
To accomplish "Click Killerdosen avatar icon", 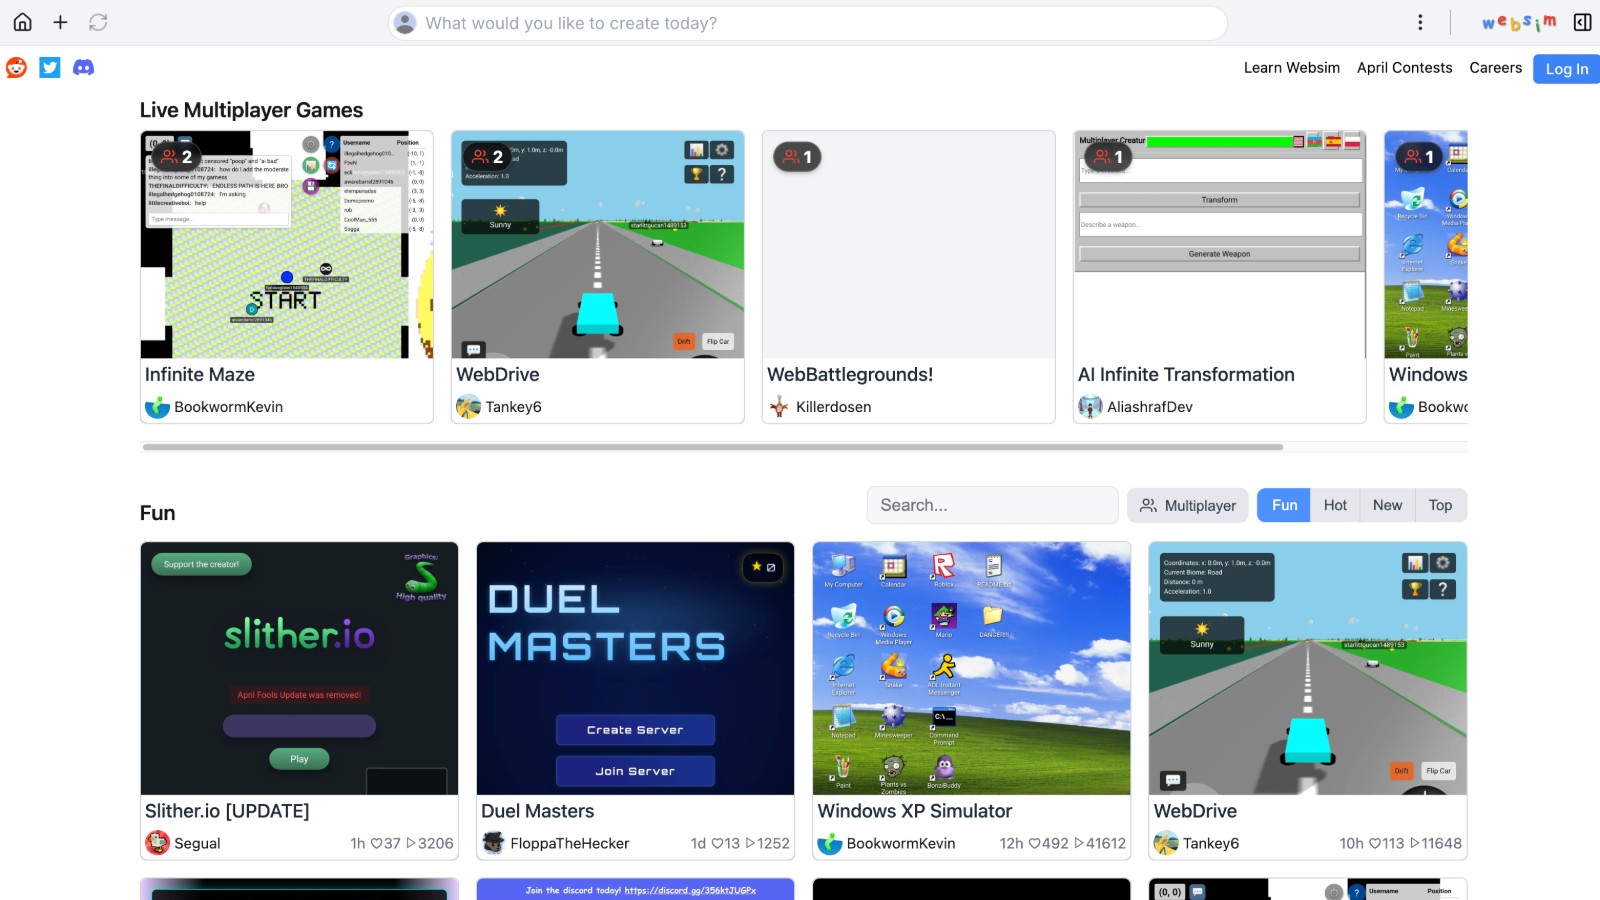I will (779, 407).
